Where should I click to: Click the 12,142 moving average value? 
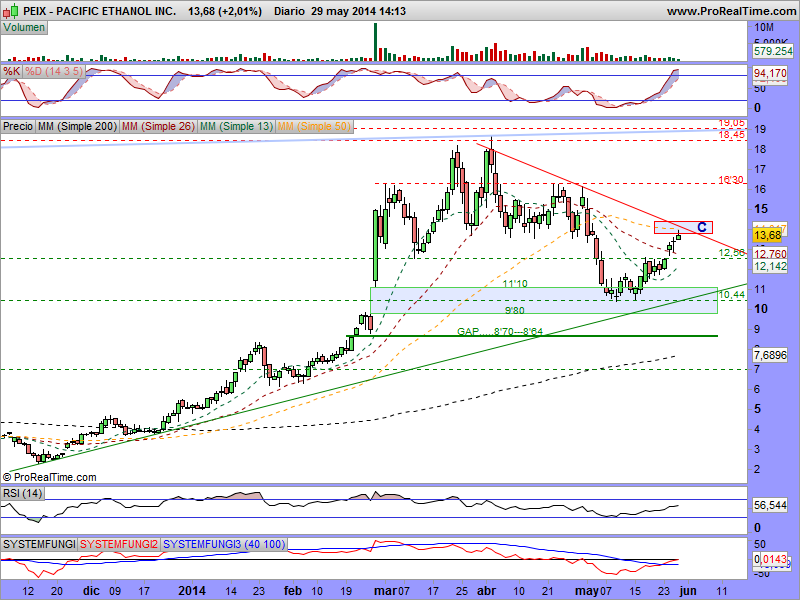click(770, 266)
